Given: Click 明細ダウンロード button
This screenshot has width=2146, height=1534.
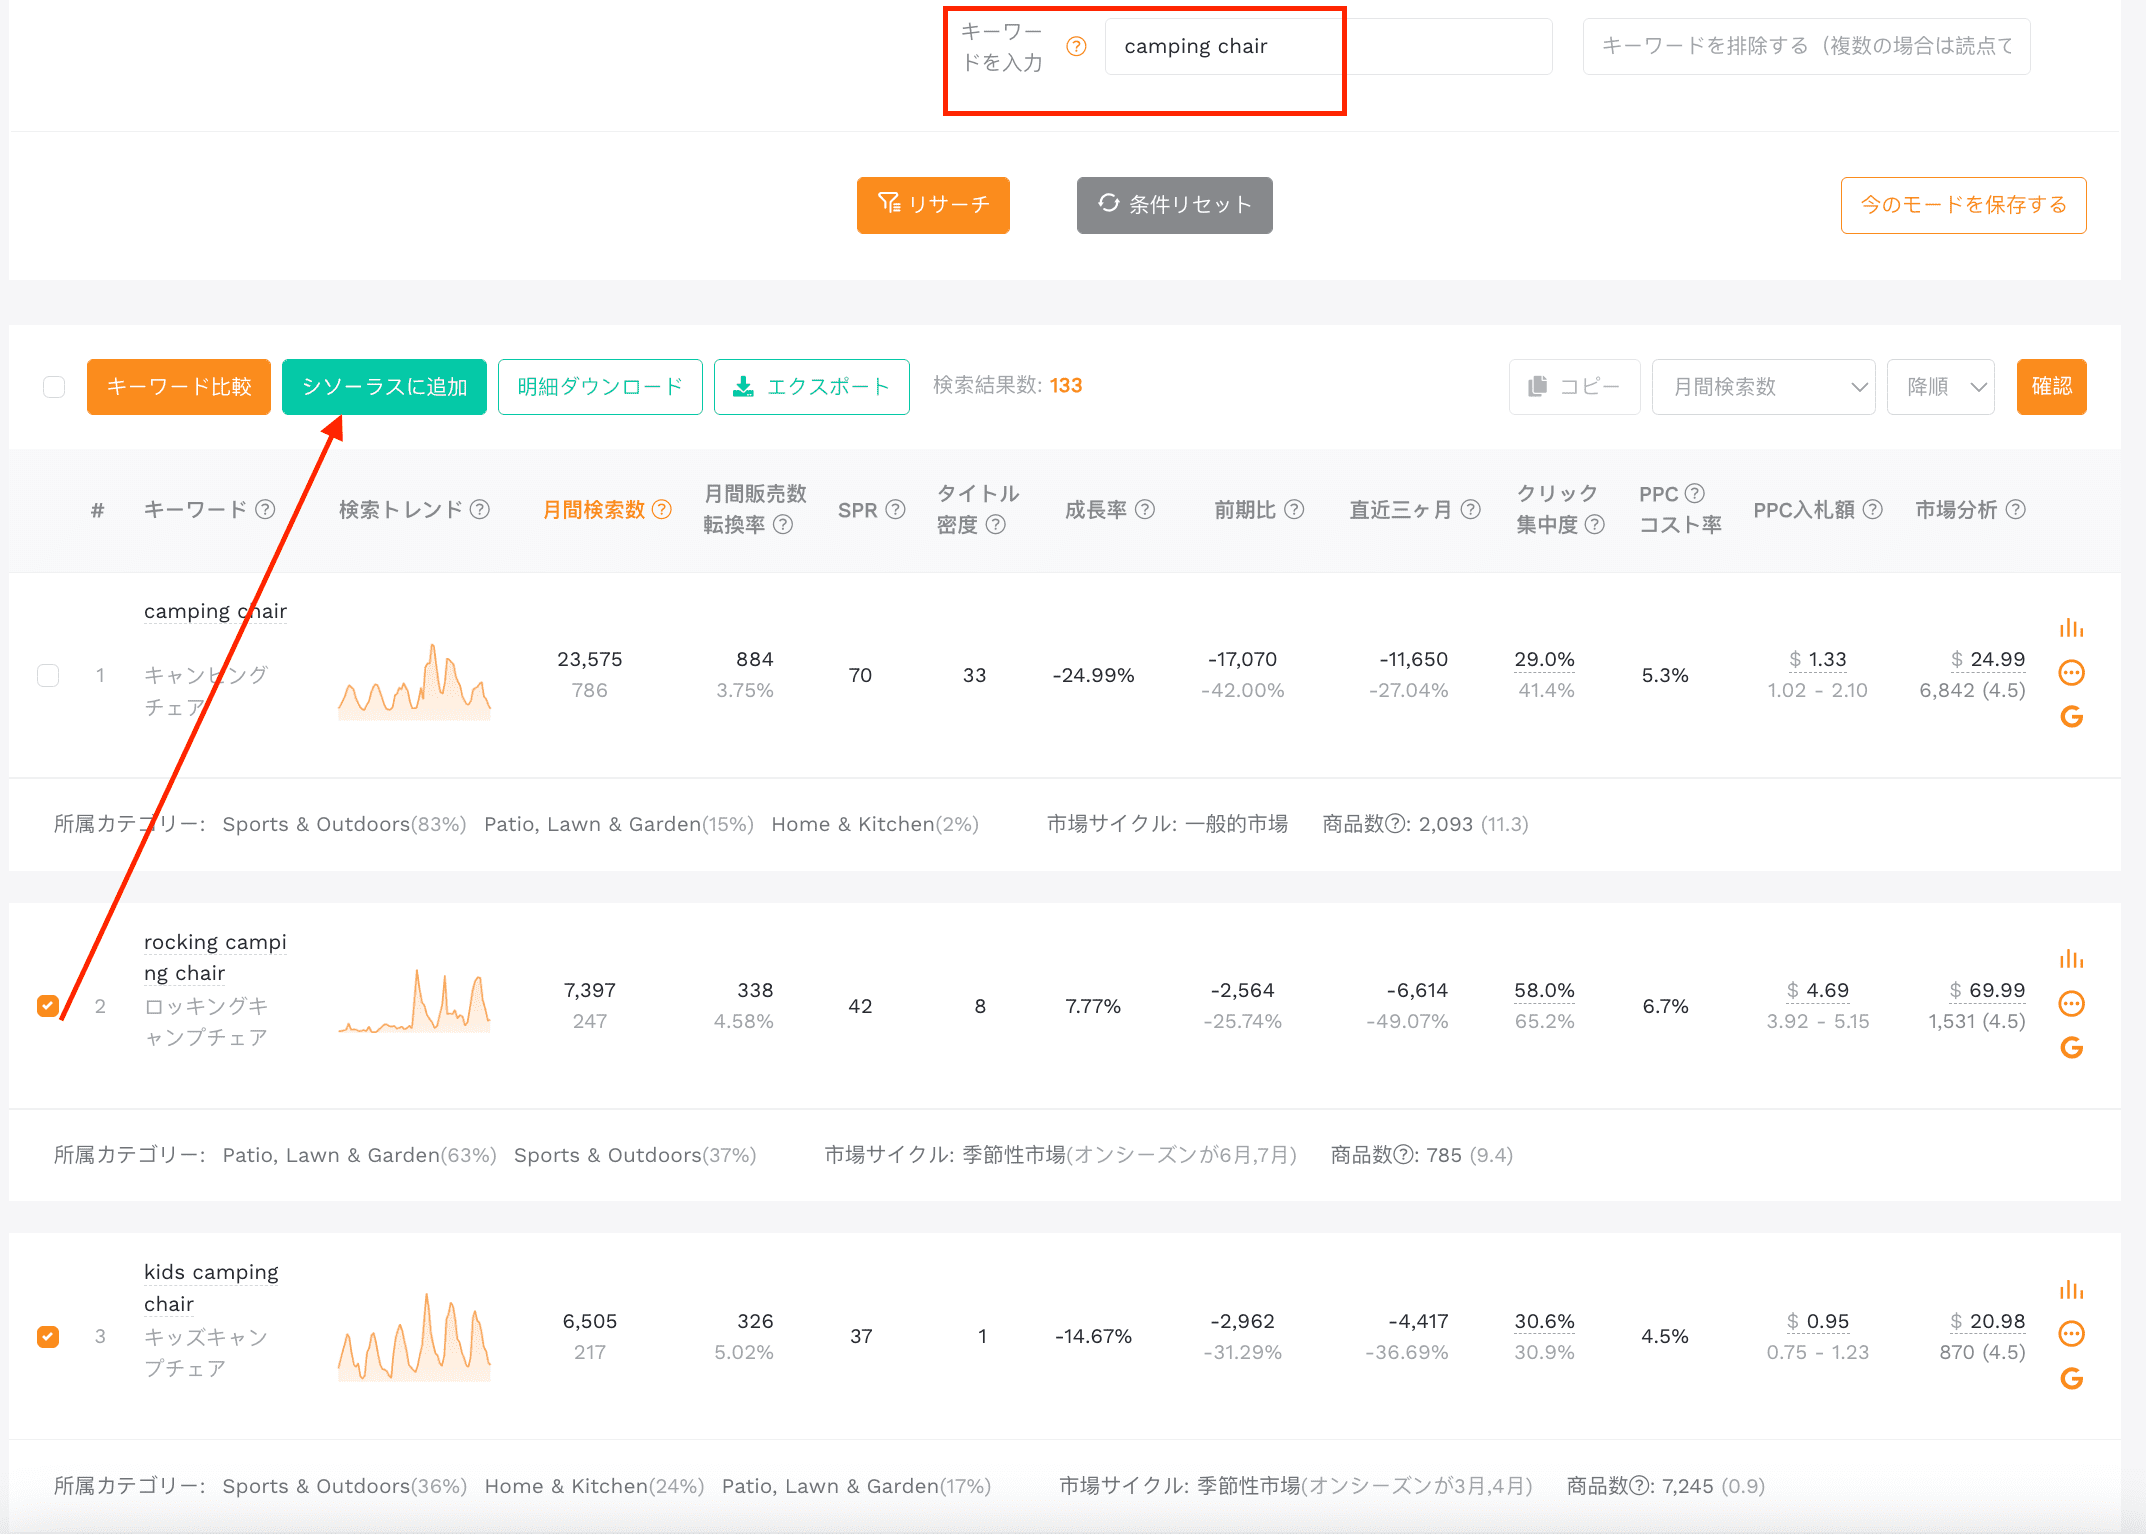Looking at the screenshot, I should click(x=600, y=387).
